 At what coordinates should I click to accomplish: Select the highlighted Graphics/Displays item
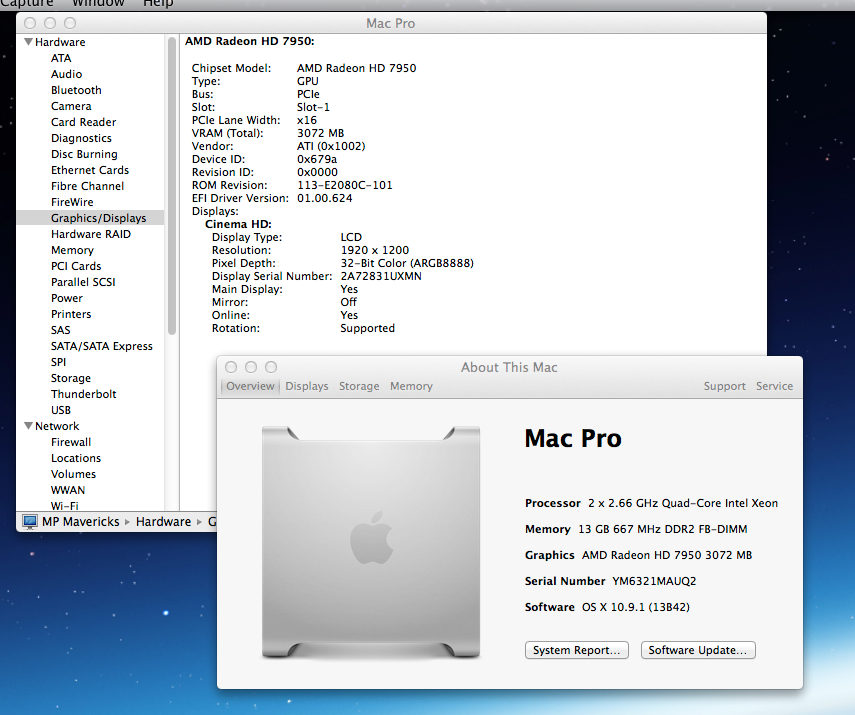click(91, 218)
